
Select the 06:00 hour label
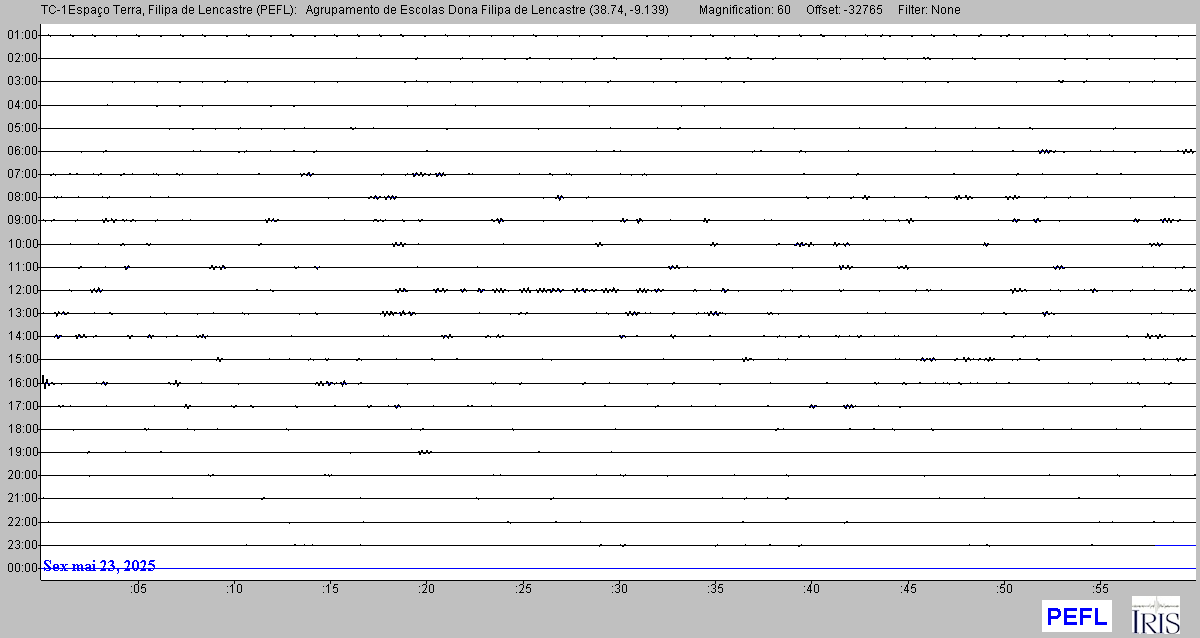tap(22, 151)
